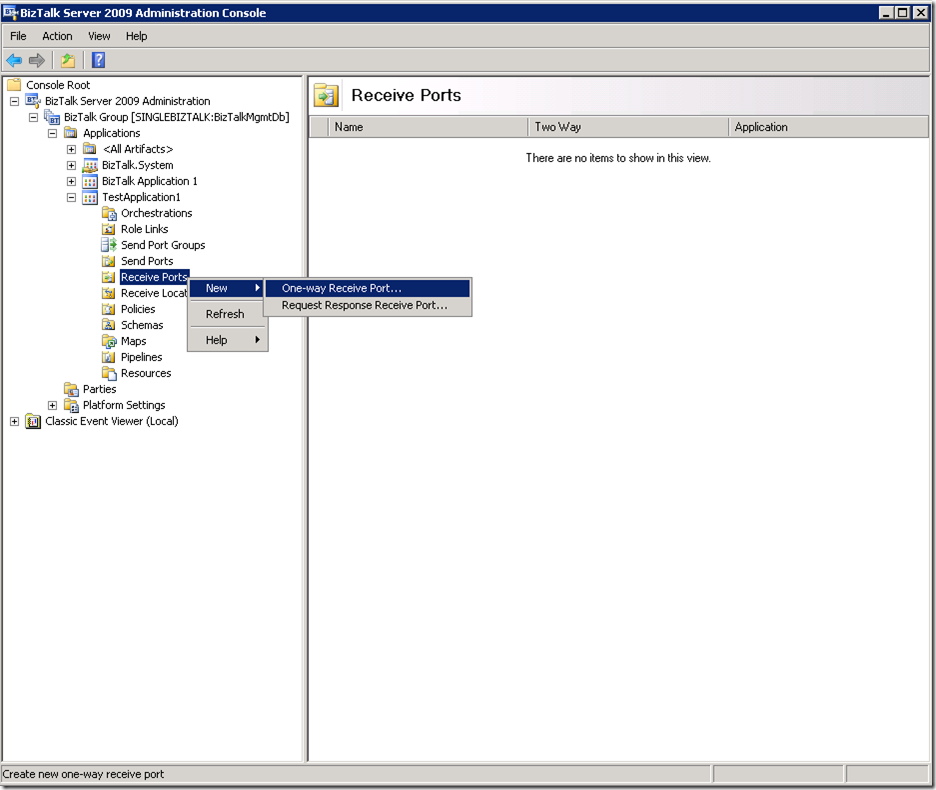The width and height of the screenshot is (936, 790).
Task: Click the Role Links icon
Action: 109,229
